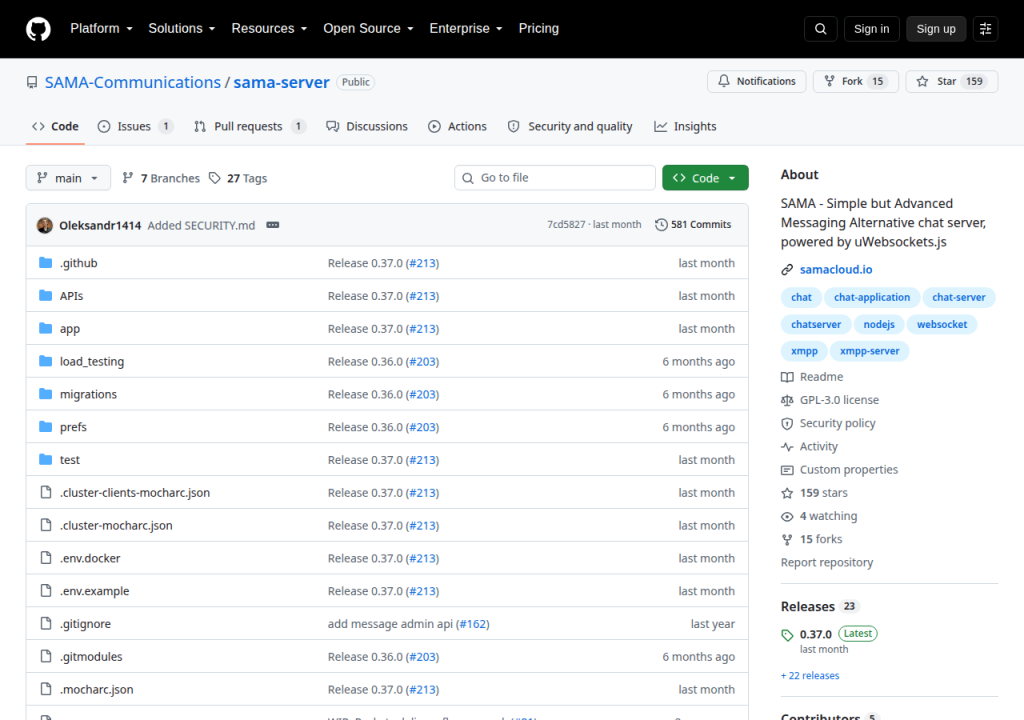
Task: Click the Notifications bell button
Action: (756, 81)
